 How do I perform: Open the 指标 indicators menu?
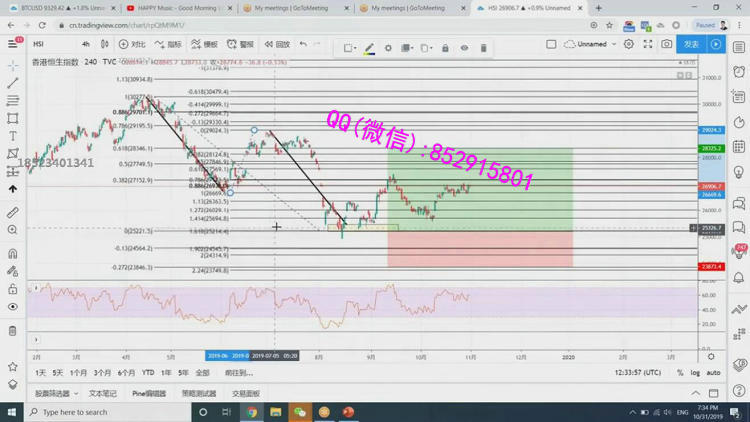pyautogui.click(x=169, y=44)
